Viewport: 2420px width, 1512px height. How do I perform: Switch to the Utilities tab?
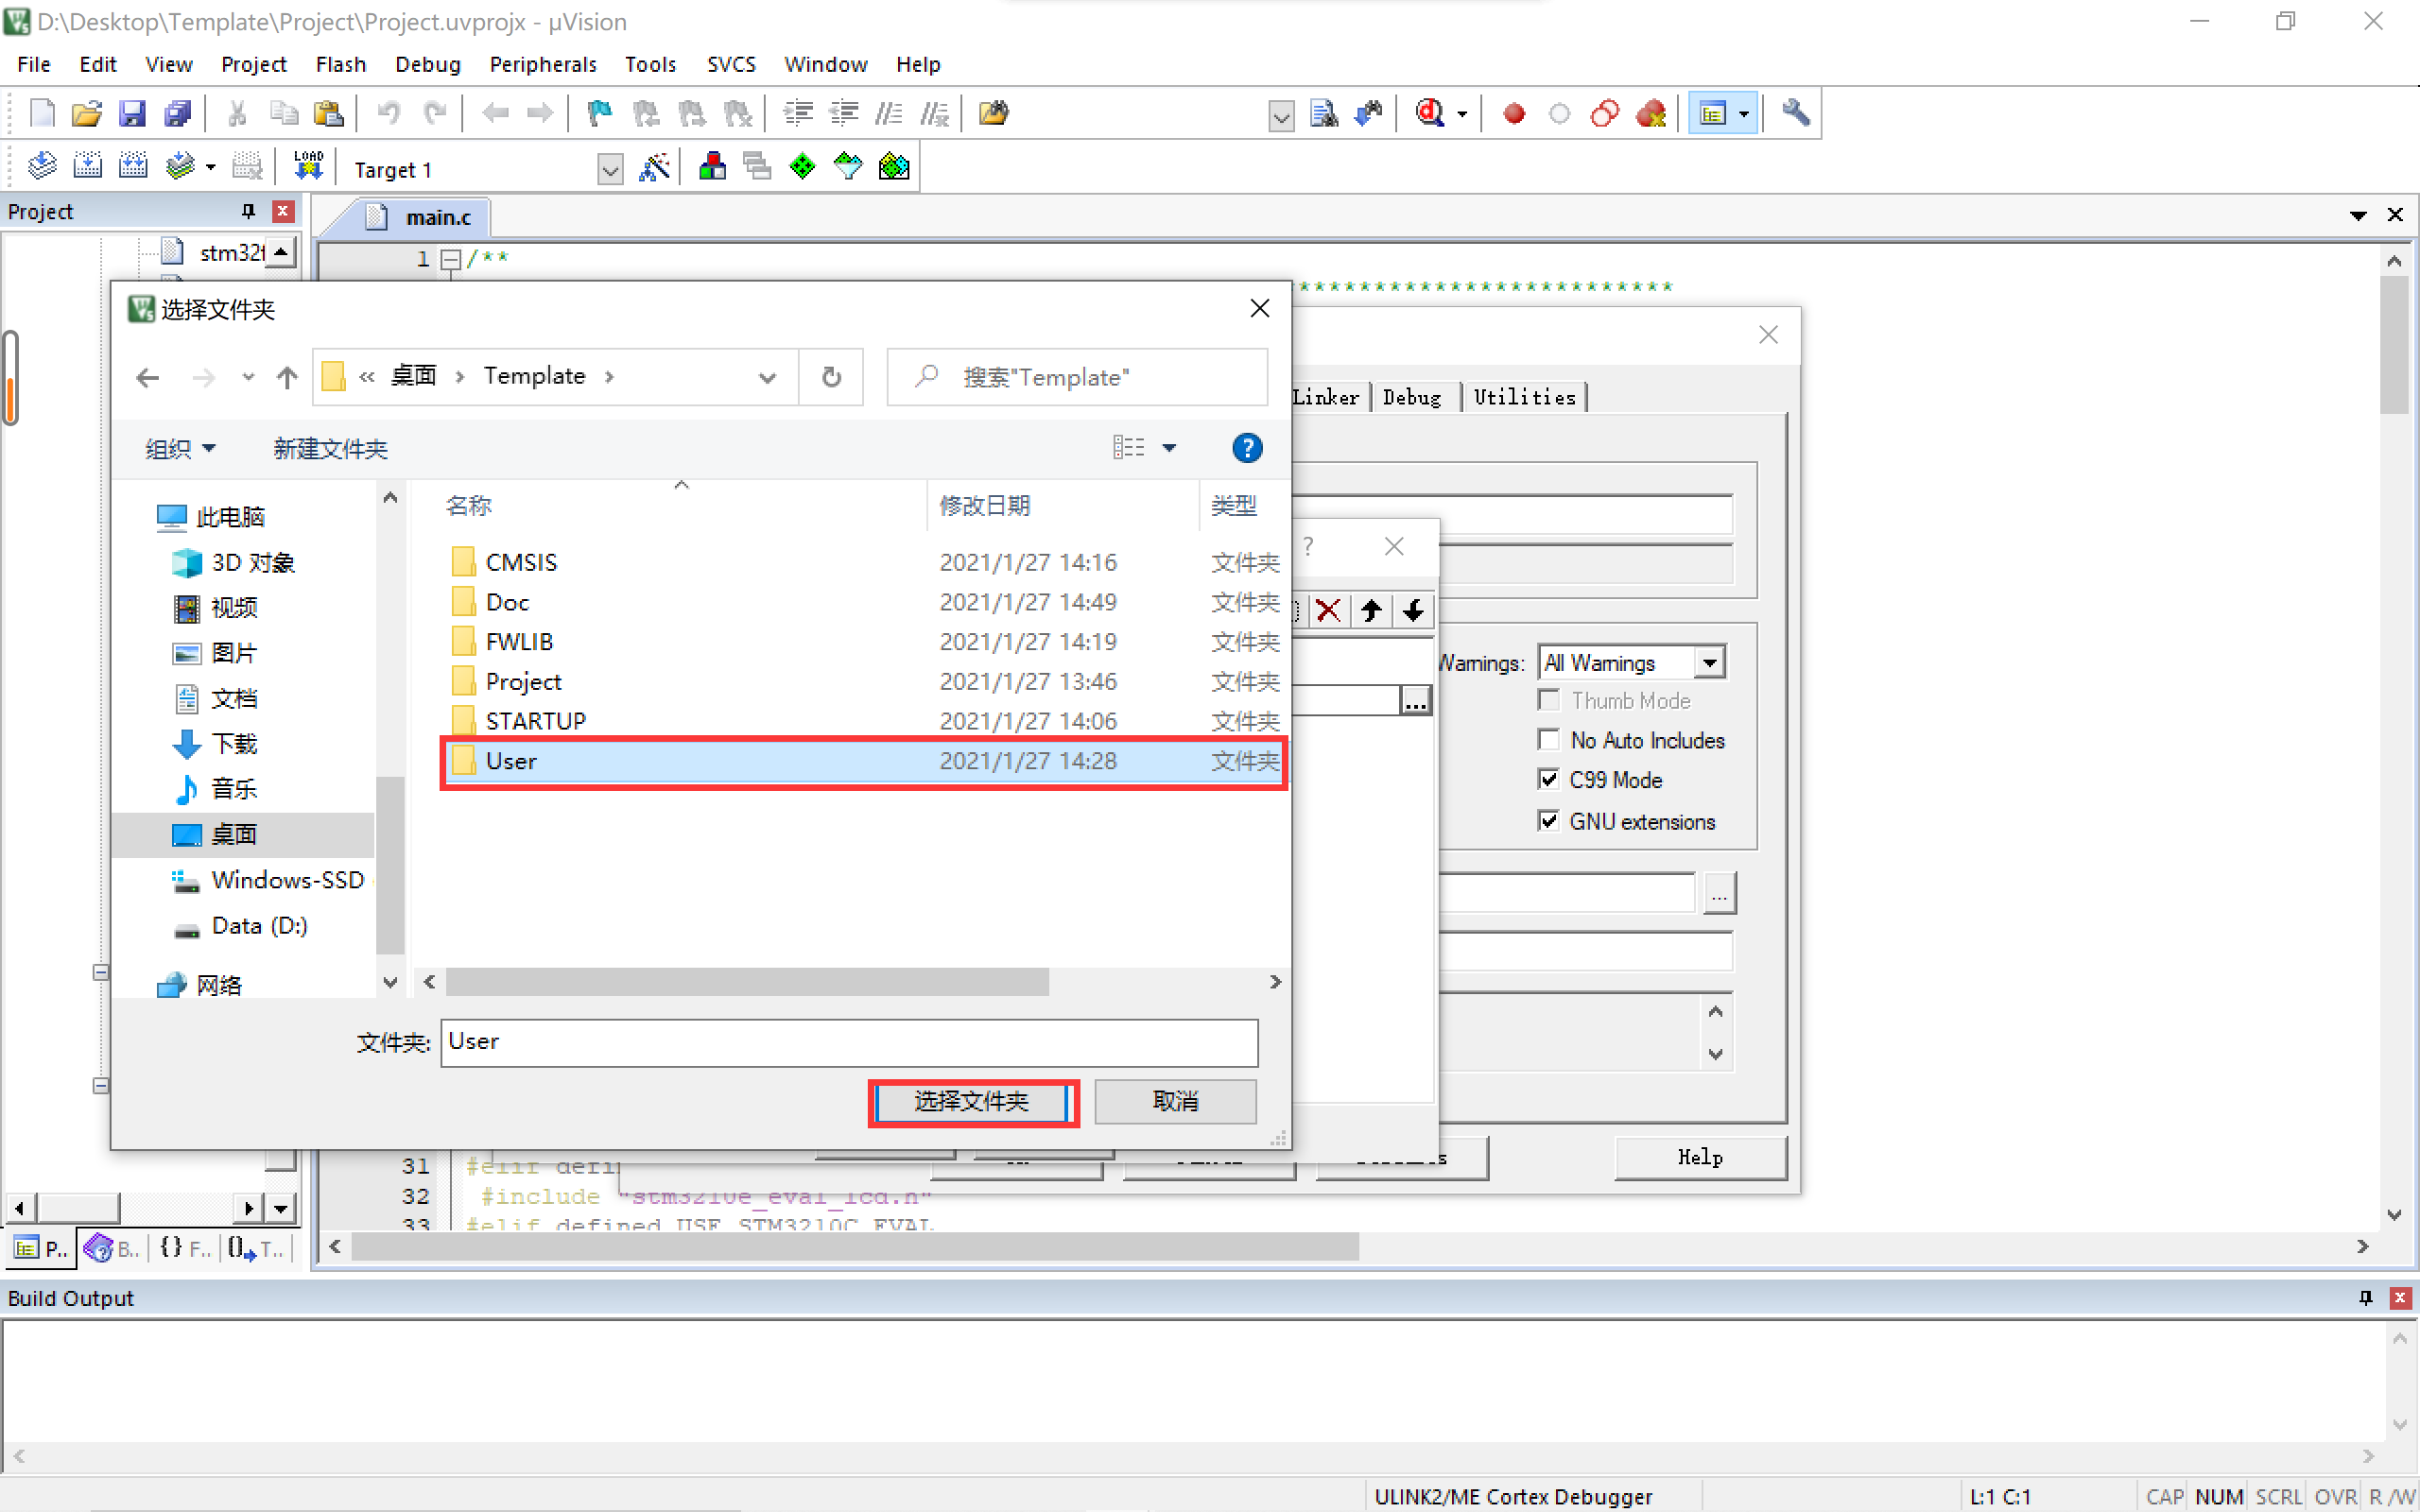click(x=1524, y=397)
